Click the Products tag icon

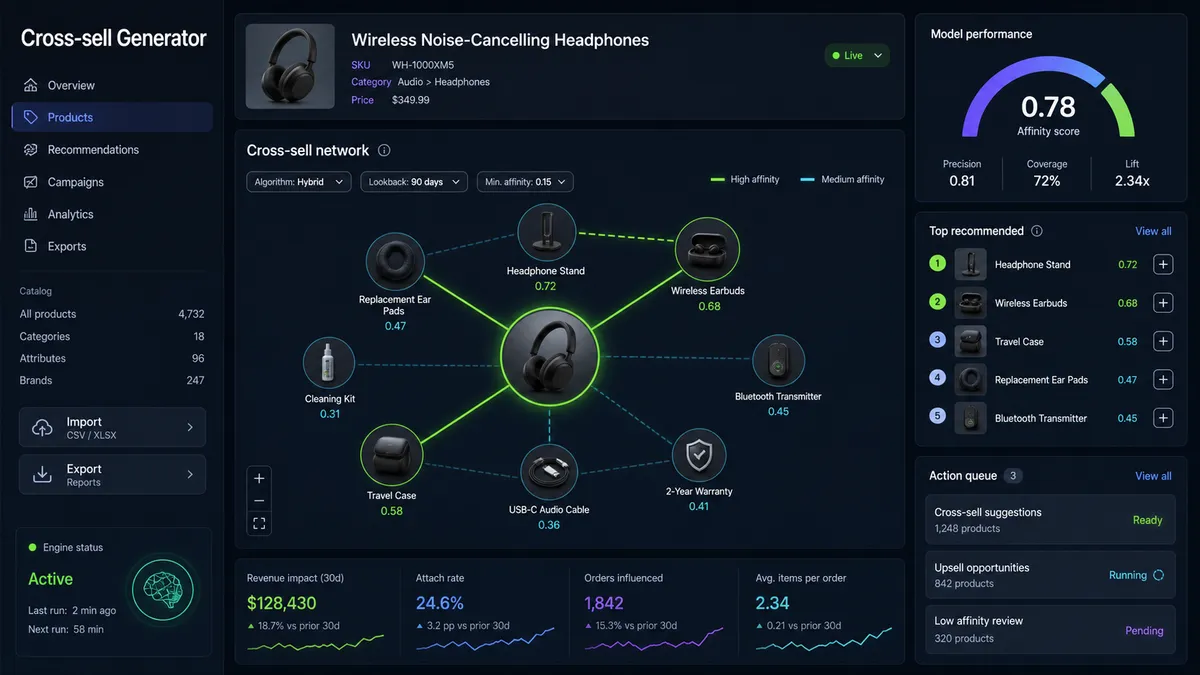pos(30,117)
